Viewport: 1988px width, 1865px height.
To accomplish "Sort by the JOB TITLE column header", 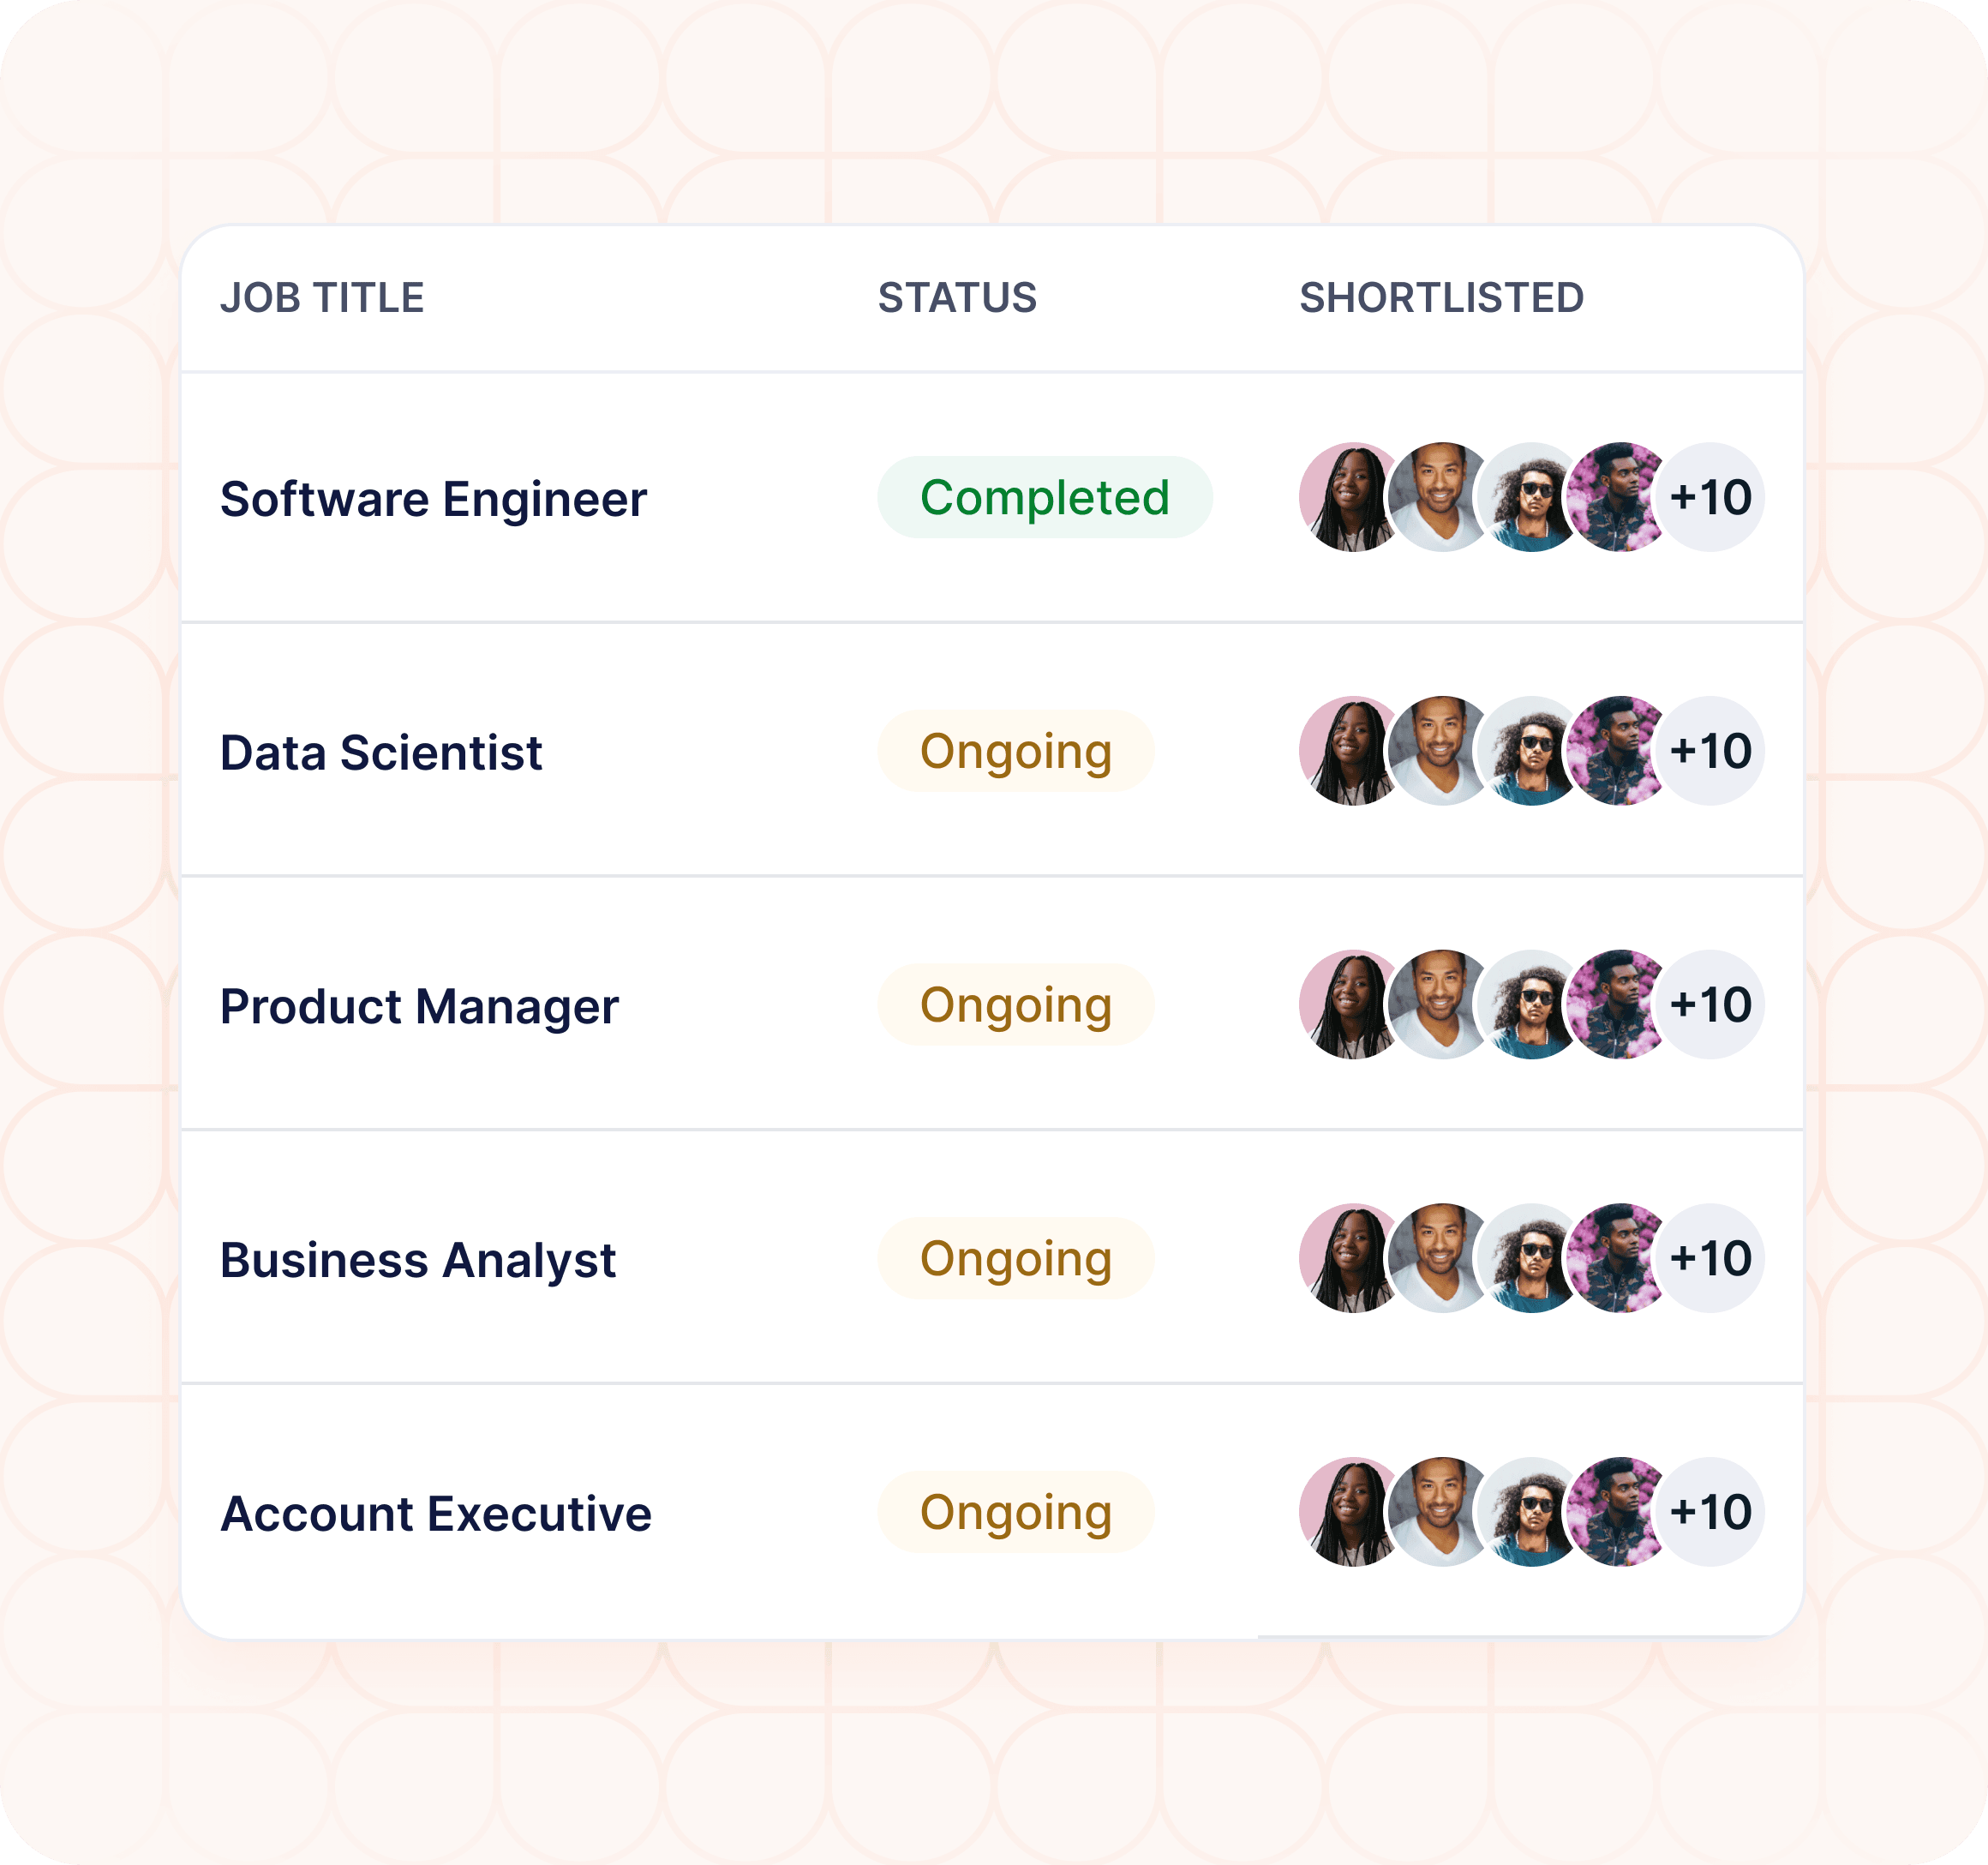I will point(322,298).
